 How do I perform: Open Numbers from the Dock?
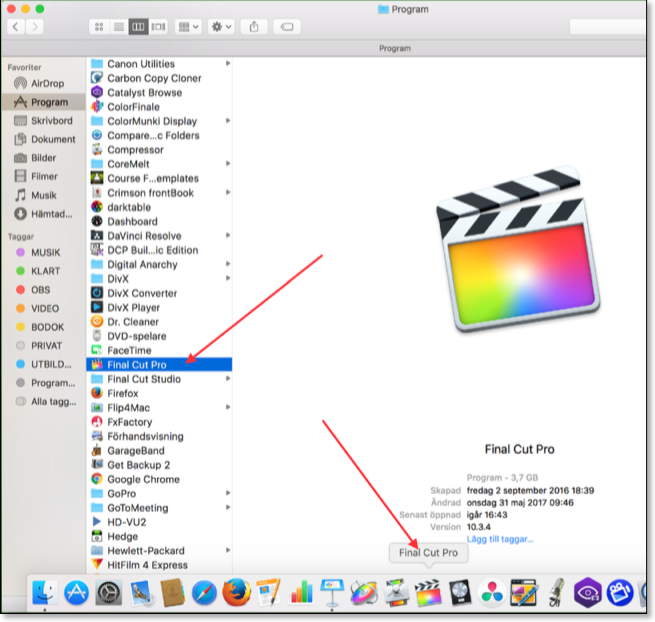coord(300,592)
